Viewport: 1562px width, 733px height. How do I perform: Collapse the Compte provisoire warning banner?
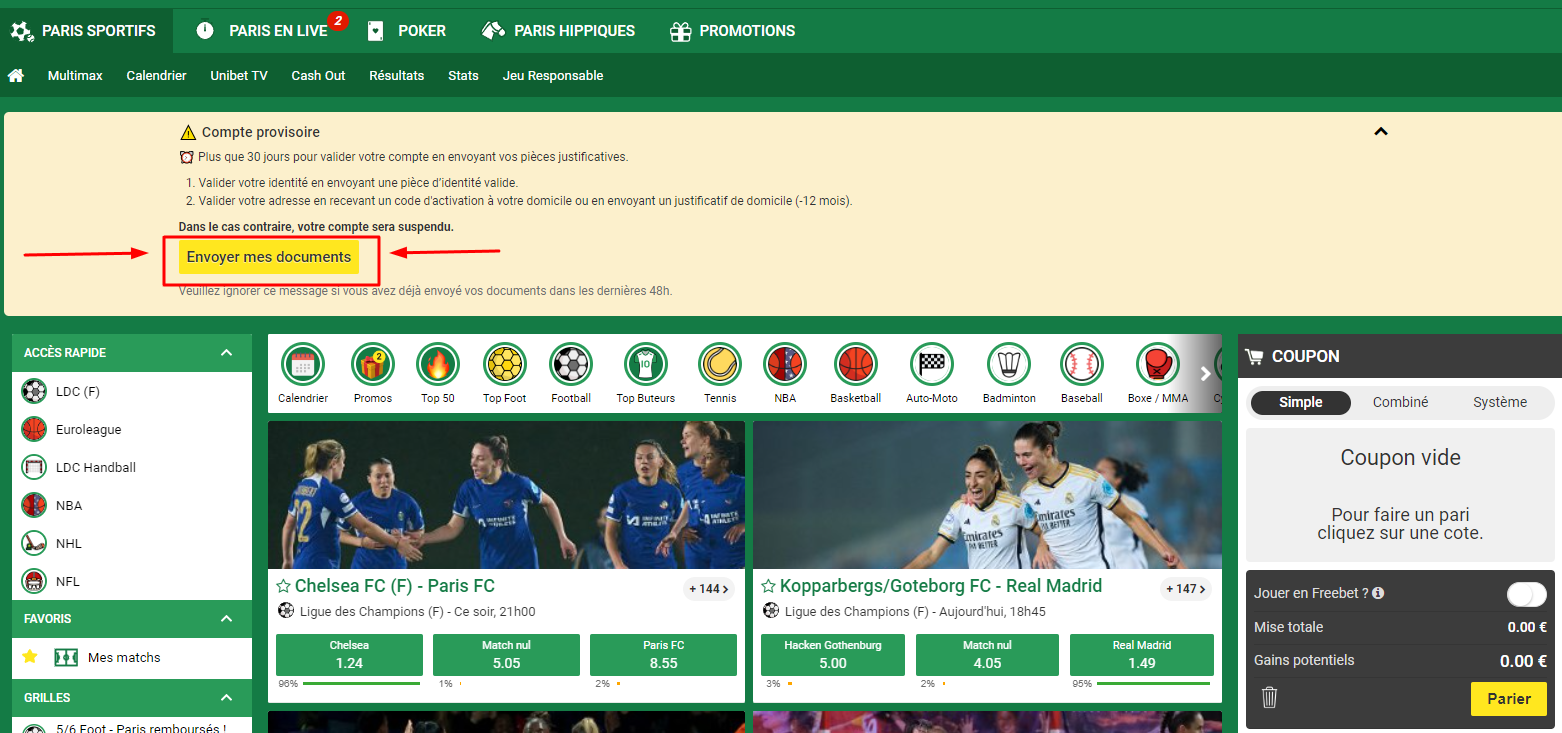pos(1382,131)
